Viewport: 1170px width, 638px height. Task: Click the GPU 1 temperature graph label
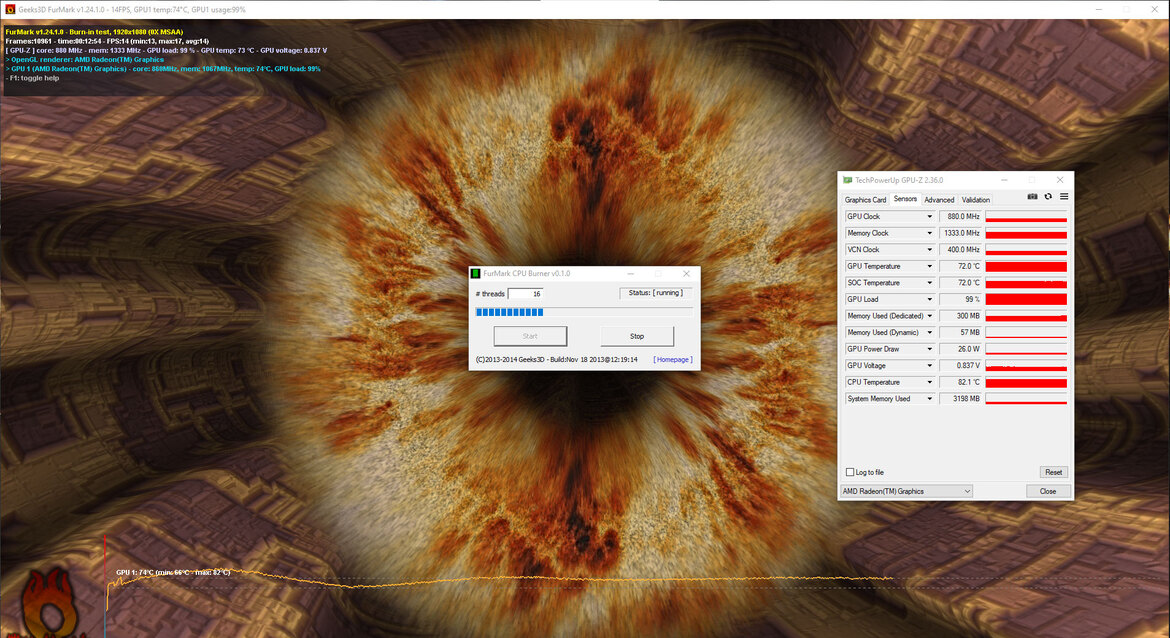point(173,572)
